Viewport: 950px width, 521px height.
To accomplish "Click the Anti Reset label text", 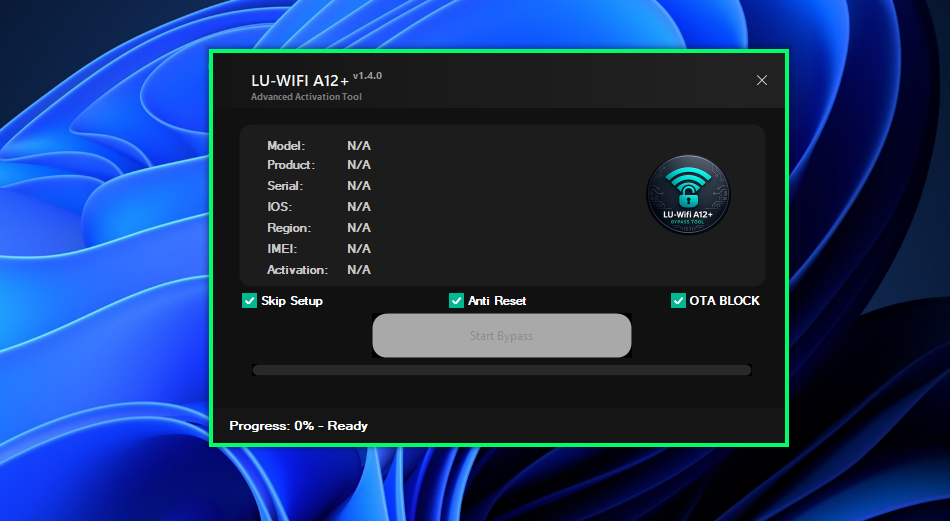I will point(497,301).
